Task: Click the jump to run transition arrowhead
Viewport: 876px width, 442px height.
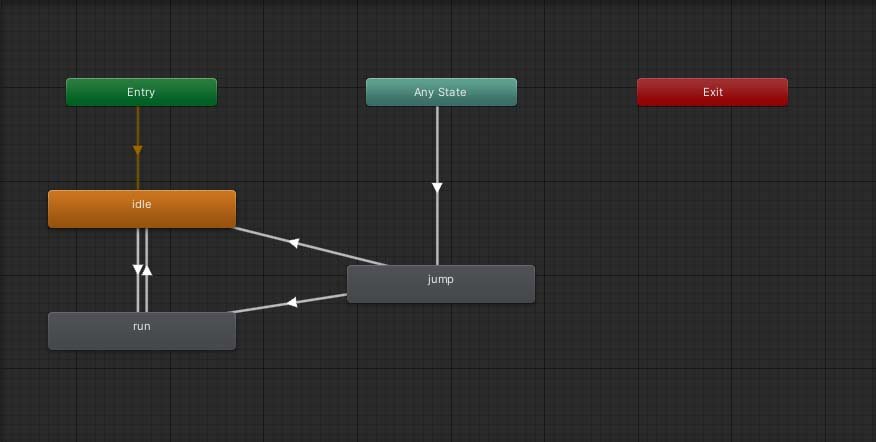Action: [x=292, y=302]
